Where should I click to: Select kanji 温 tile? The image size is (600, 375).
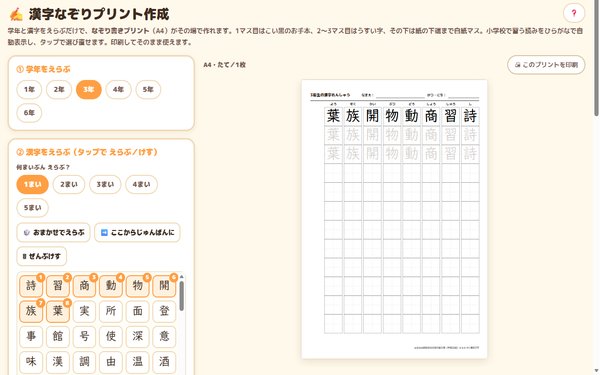click(x=138, y=362)
